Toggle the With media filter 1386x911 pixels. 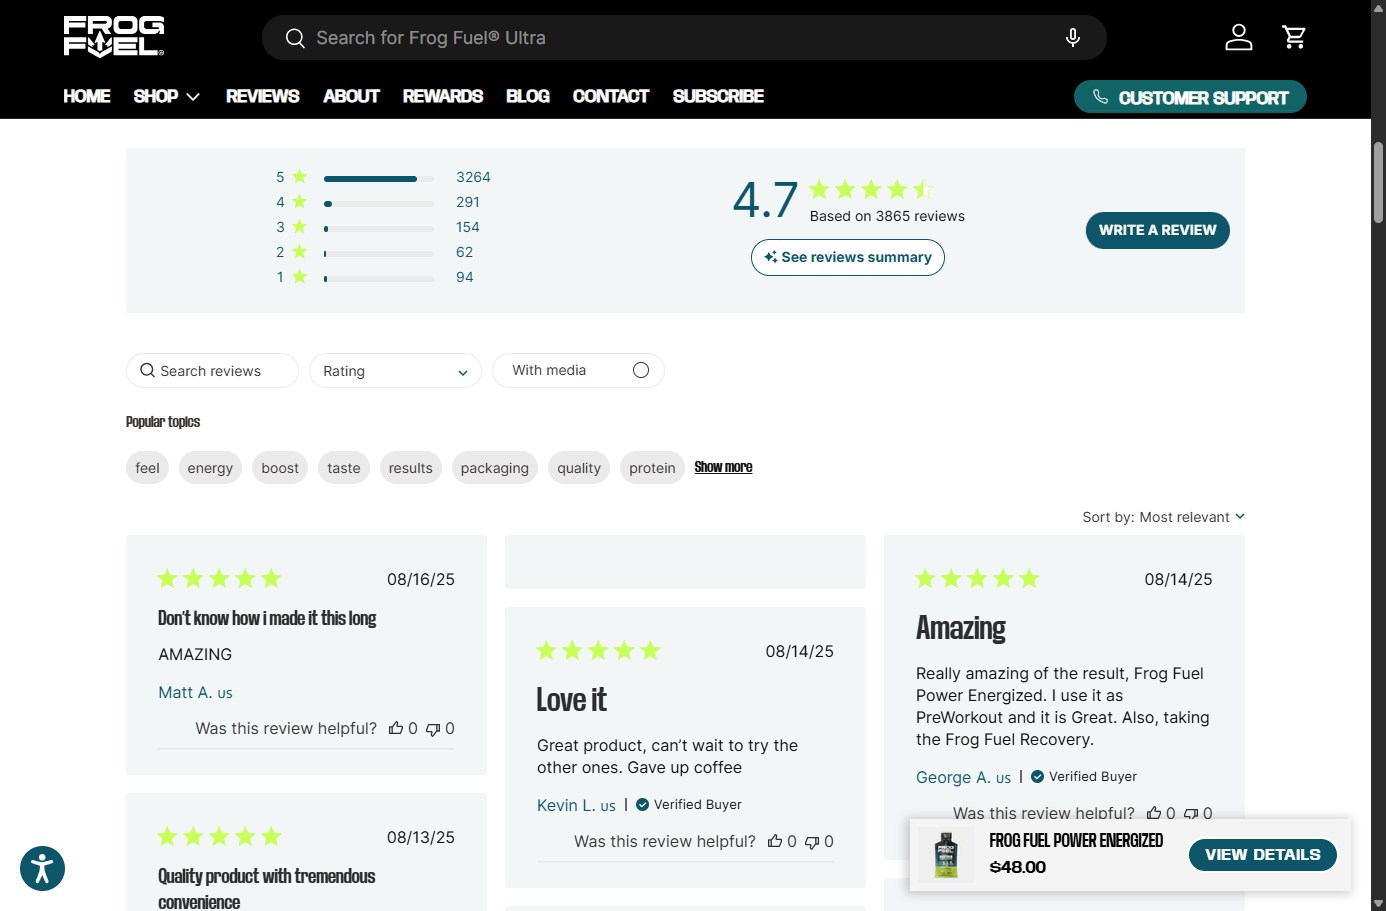click(640, 371)
